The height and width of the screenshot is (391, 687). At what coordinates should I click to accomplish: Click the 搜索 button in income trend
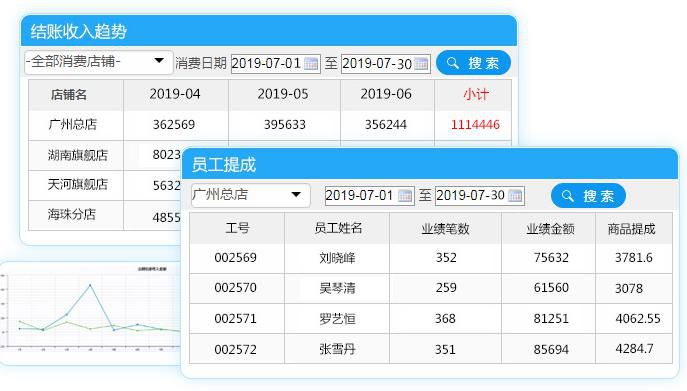click(x=474, y=63)
